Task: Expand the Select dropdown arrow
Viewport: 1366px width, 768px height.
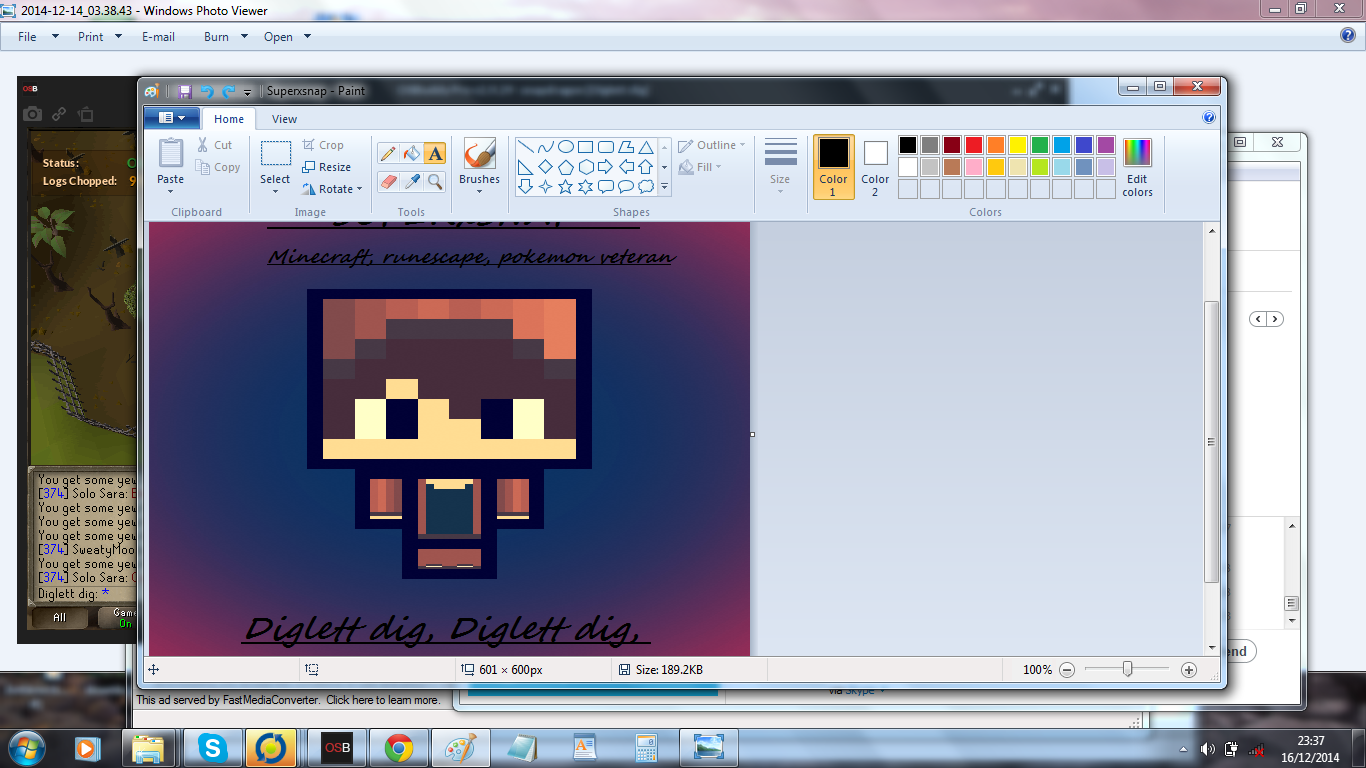Action: [x=276, y=191]
